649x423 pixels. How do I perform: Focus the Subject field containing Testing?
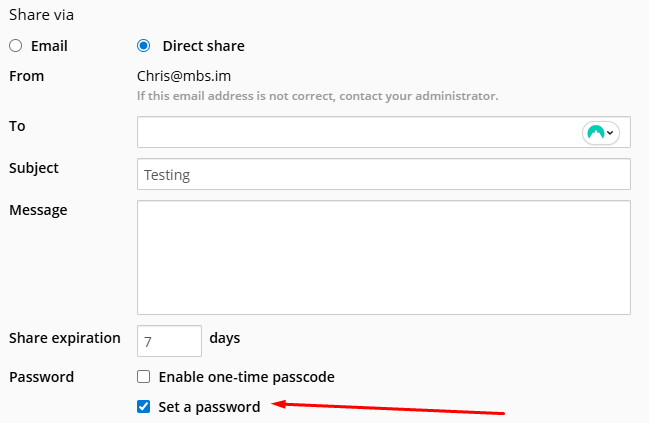(x=384, y=174)
